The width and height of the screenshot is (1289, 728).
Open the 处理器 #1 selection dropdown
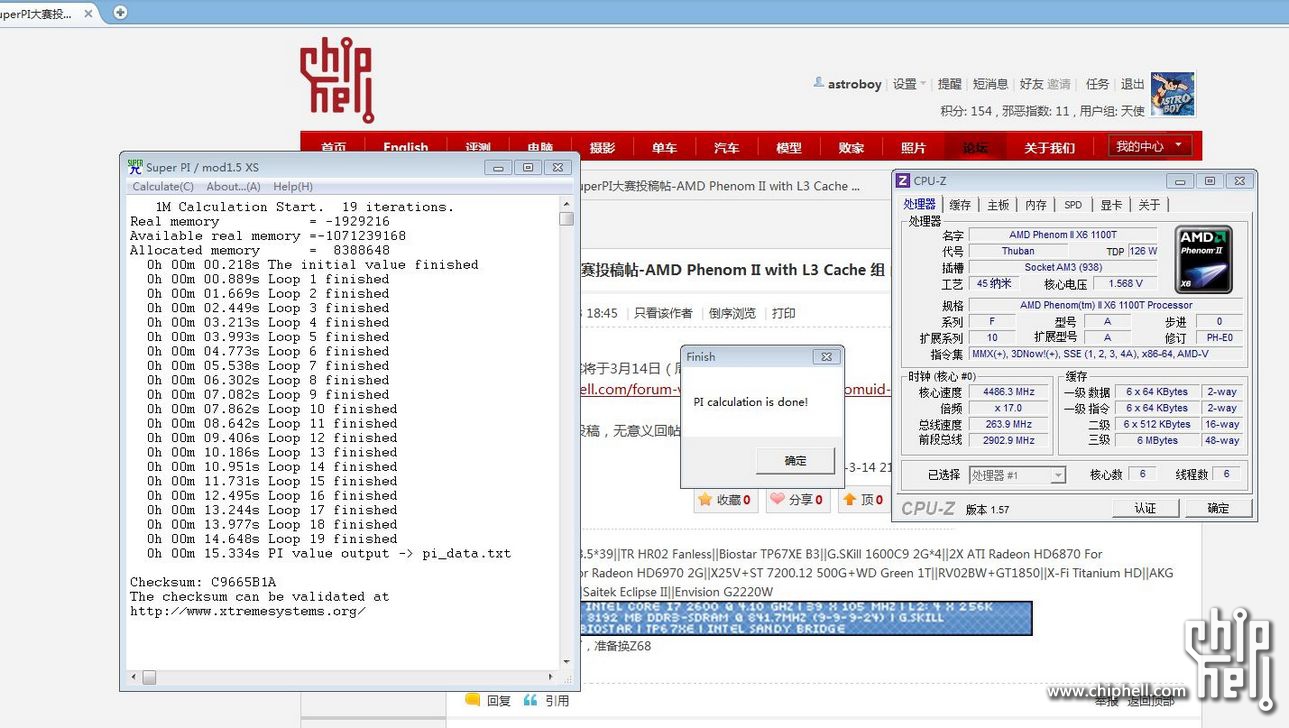[1017, 475]
